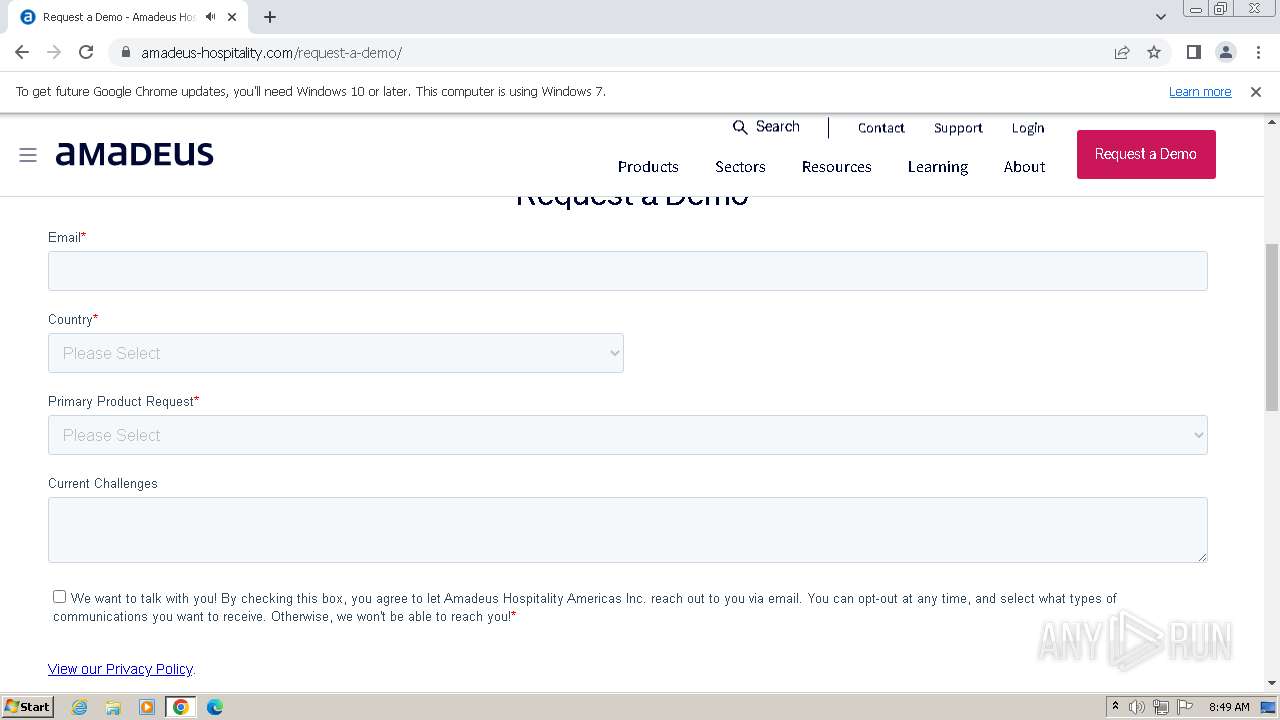Click the page vertical scrollbar thumb

pyautogui.click(x=1272, y=326)
